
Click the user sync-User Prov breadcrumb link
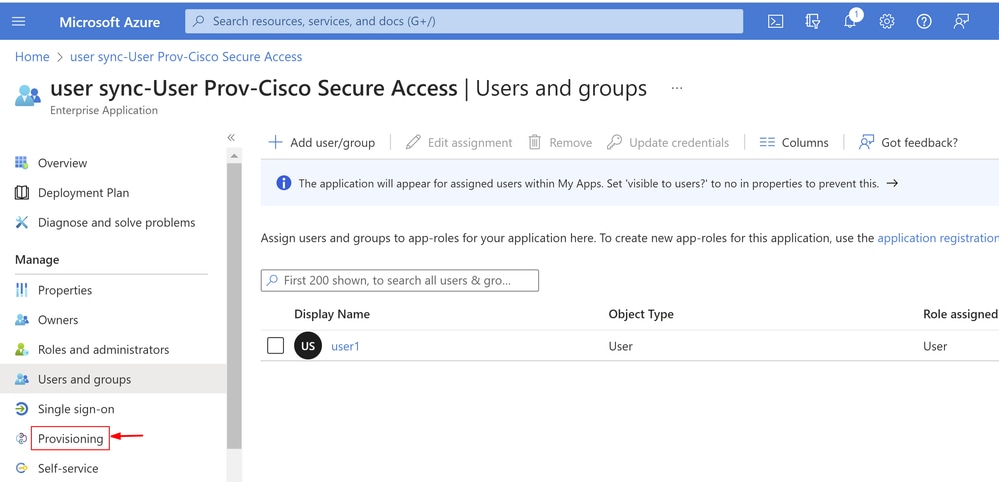[x=186, y=57]
